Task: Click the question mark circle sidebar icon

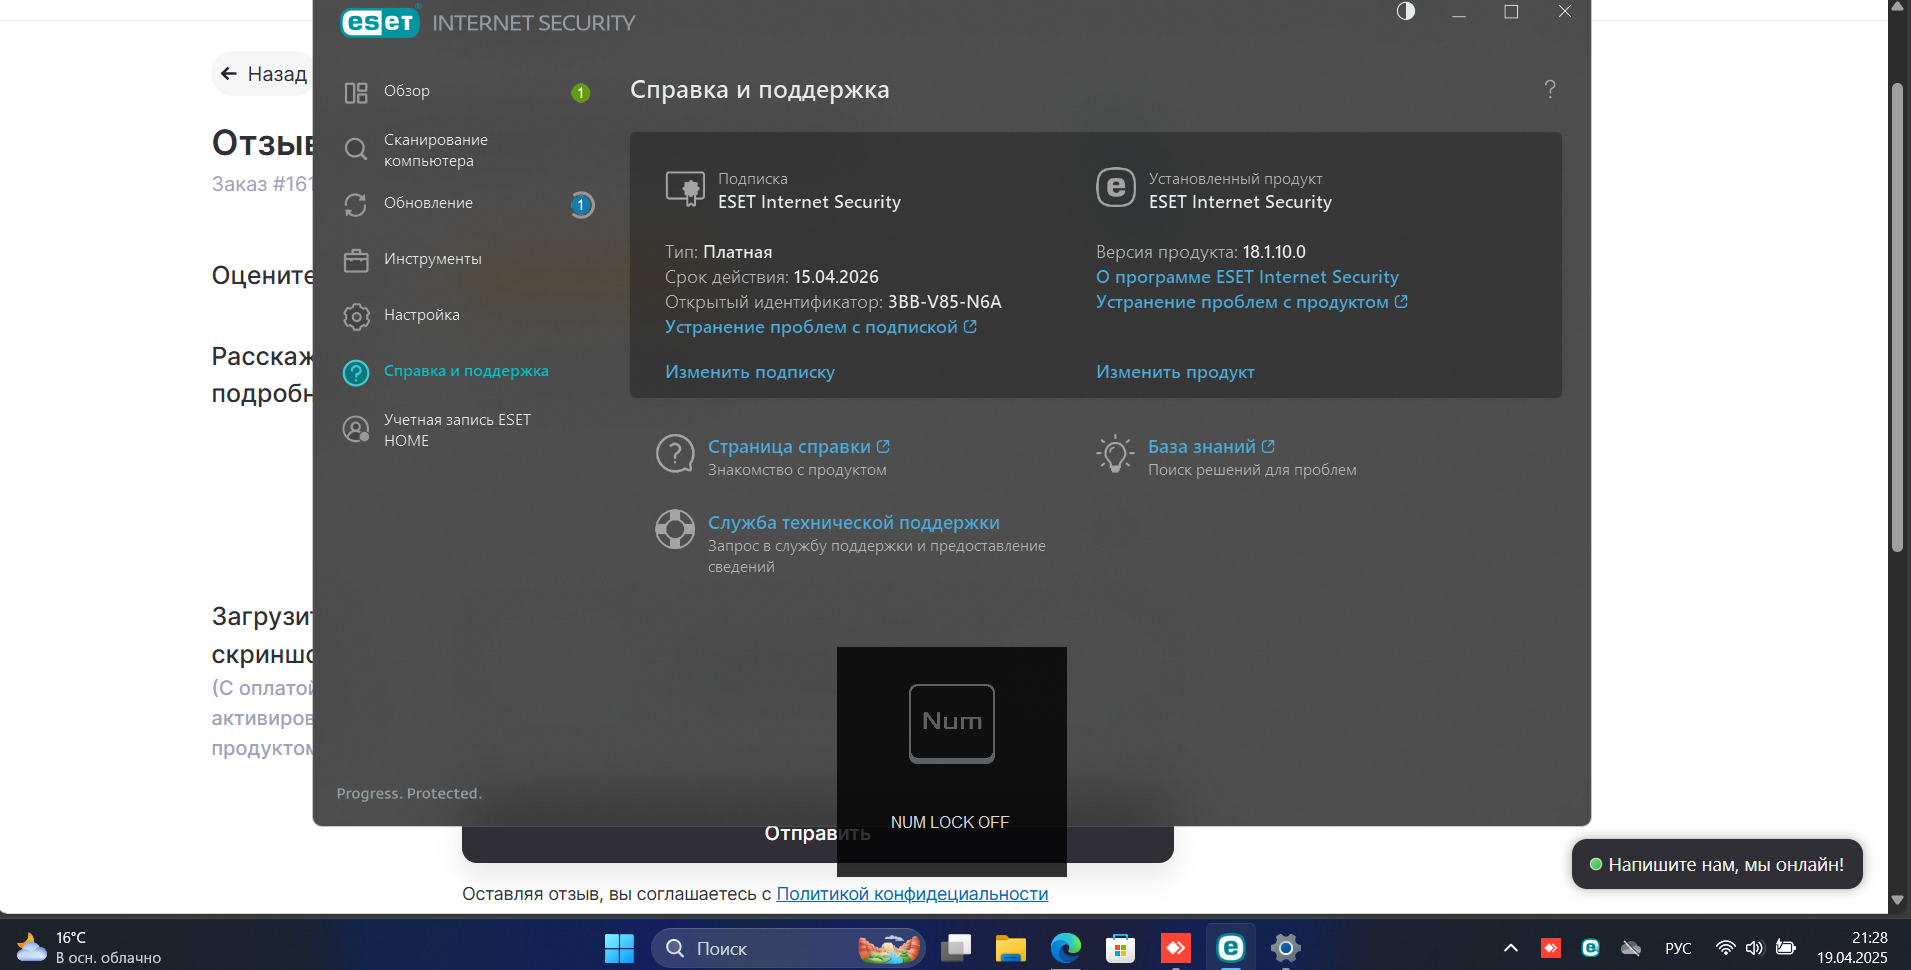Action: 356,373
